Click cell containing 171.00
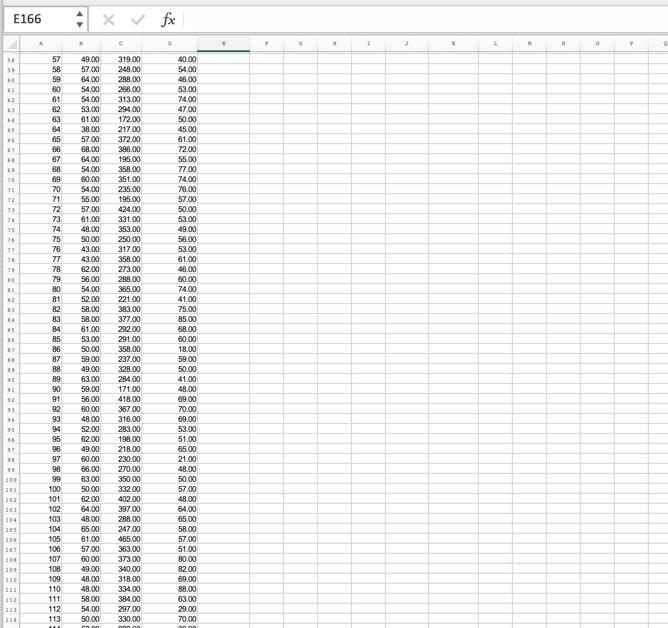The image size is (668, 628). 121,389
